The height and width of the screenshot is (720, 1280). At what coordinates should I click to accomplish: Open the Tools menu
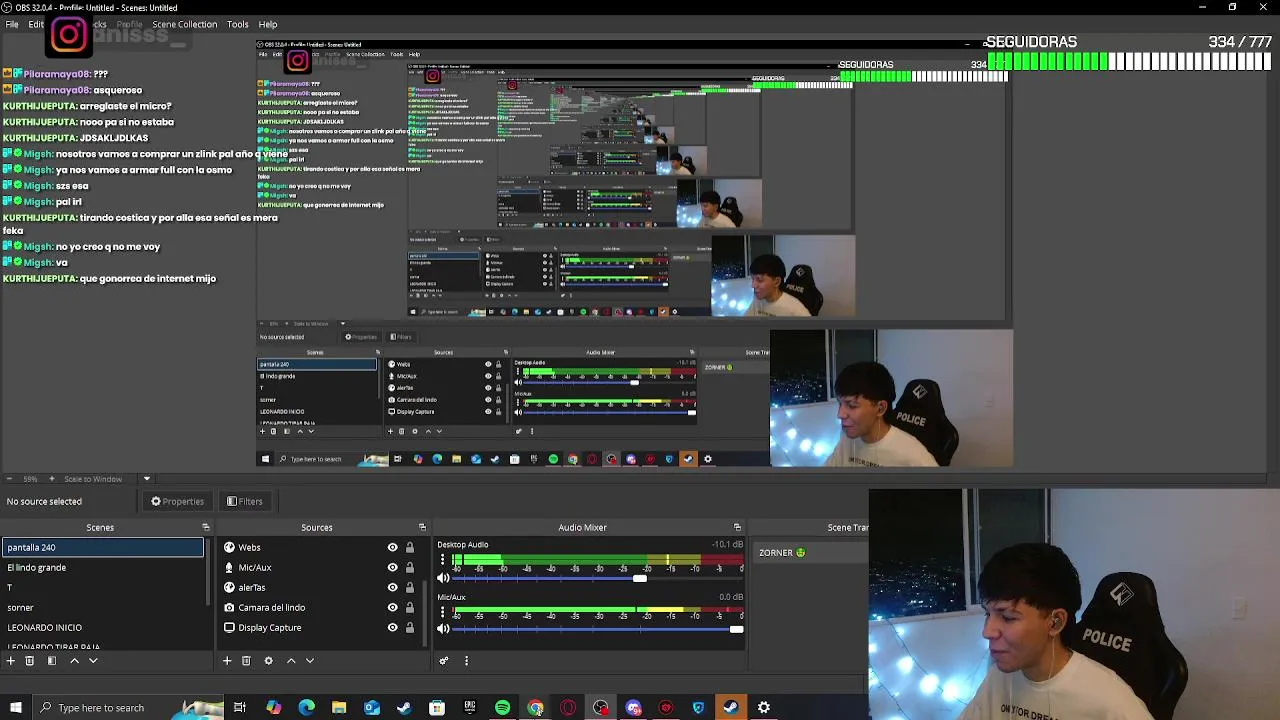[x=238, y=24]
